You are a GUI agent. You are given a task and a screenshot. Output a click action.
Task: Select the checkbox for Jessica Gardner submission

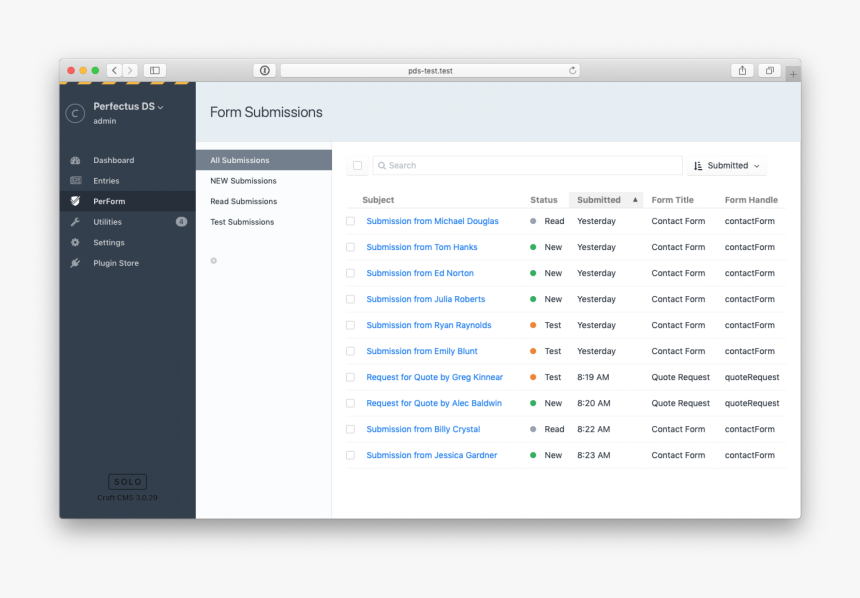coord(350,455)
